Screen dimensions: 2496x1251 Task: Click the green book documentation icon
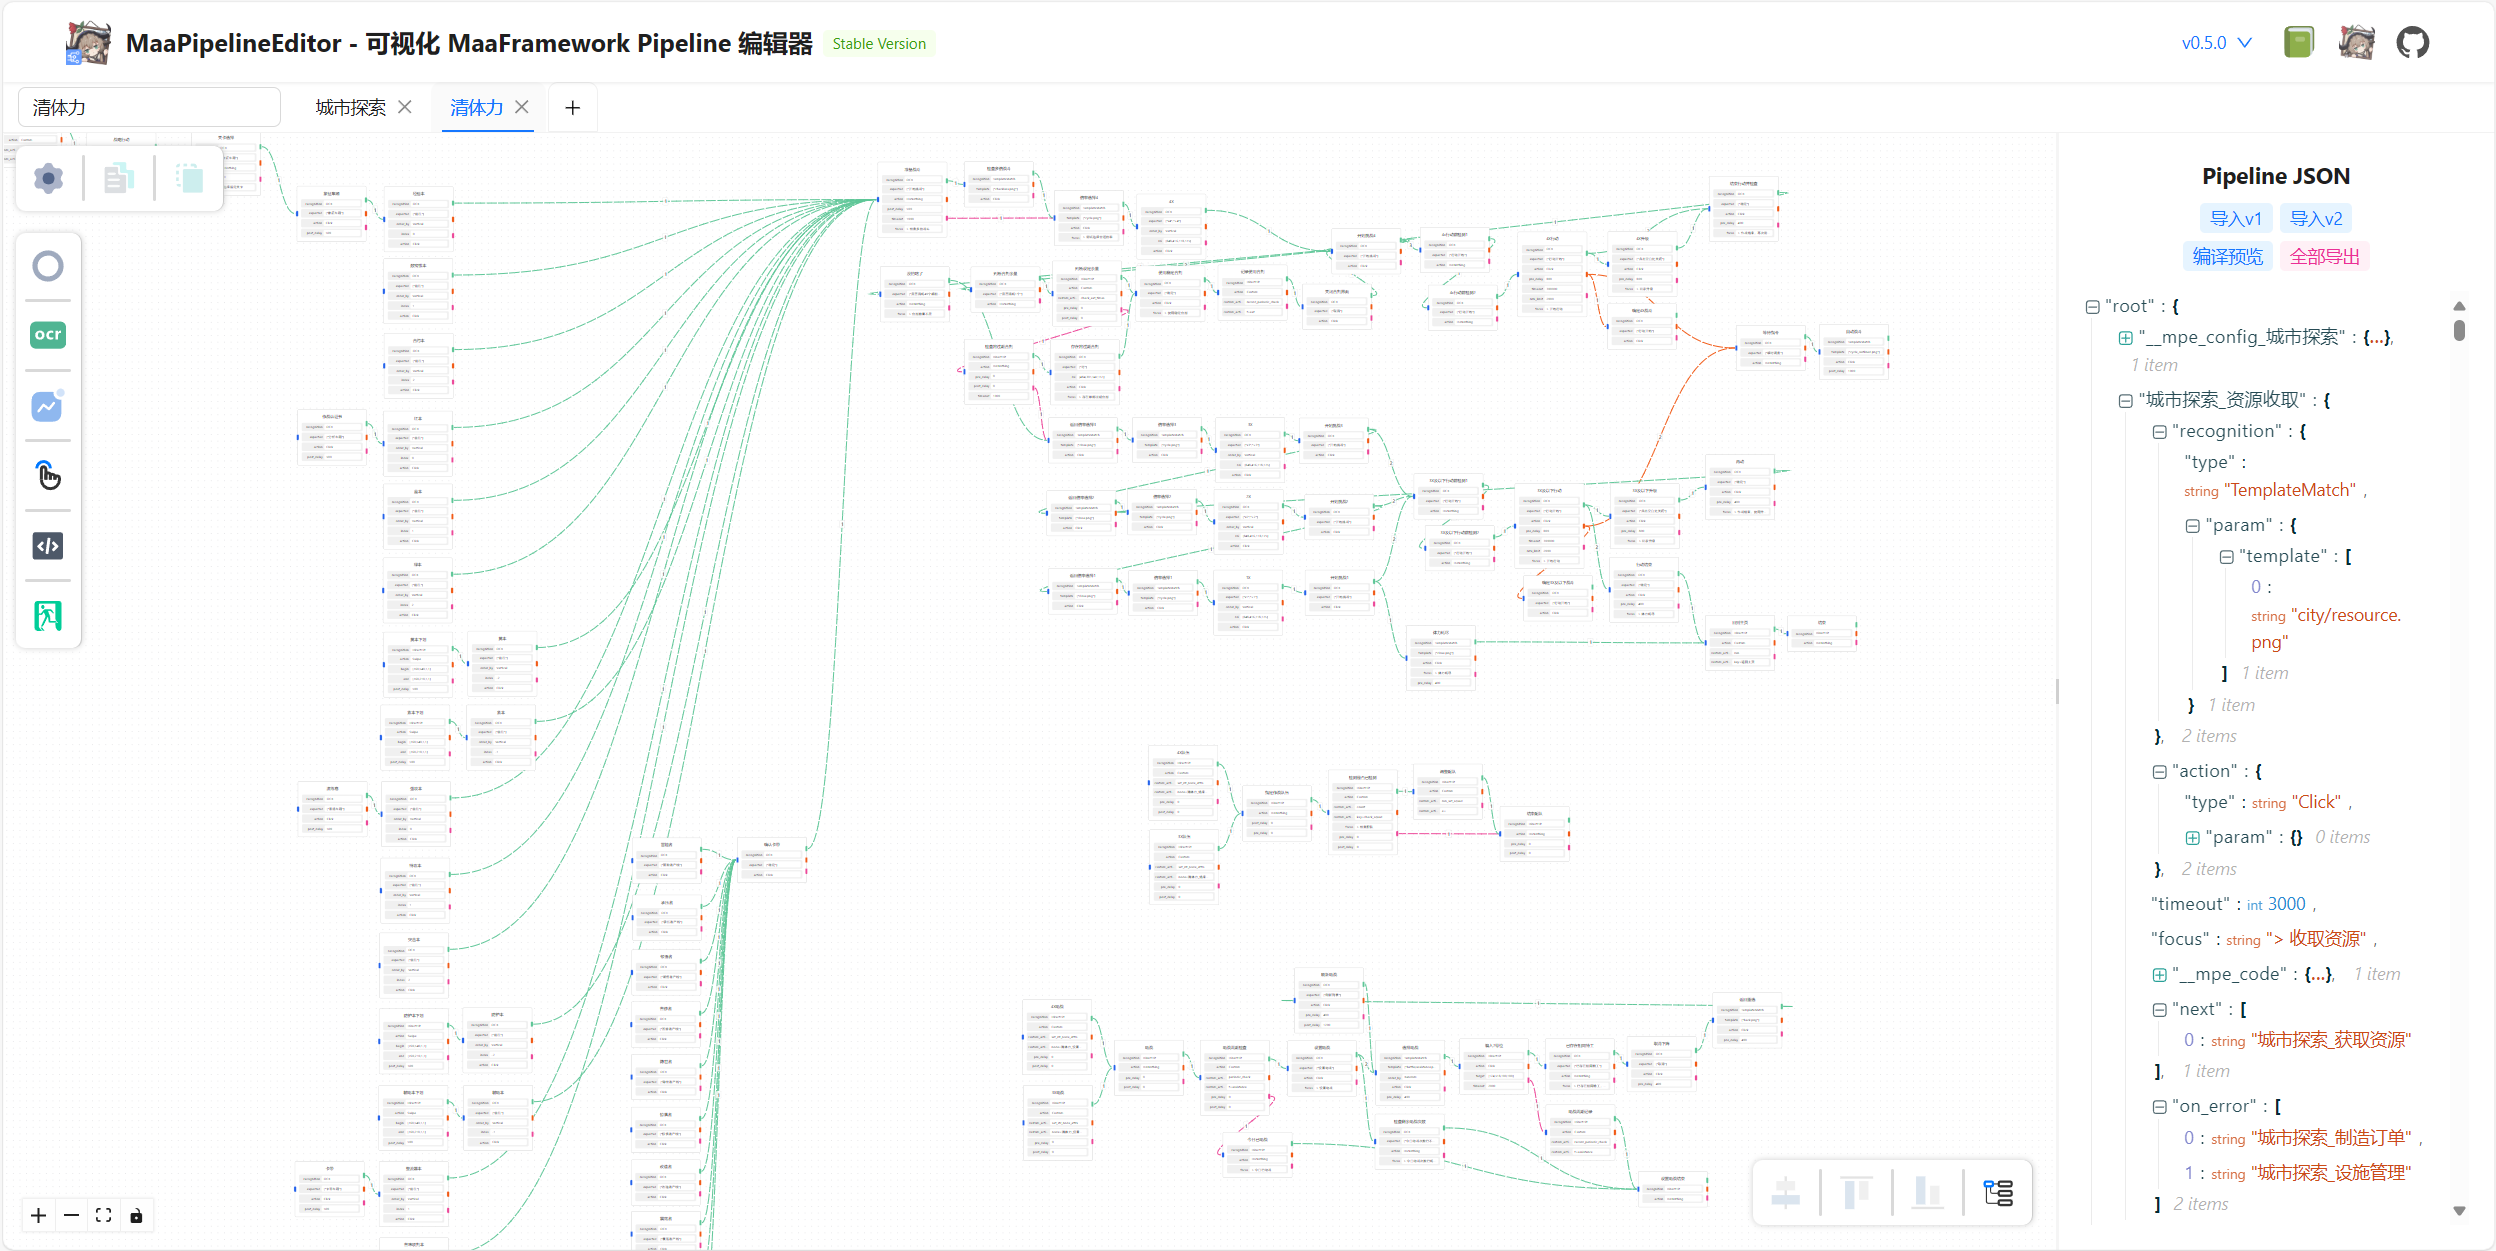point(2299,43)
